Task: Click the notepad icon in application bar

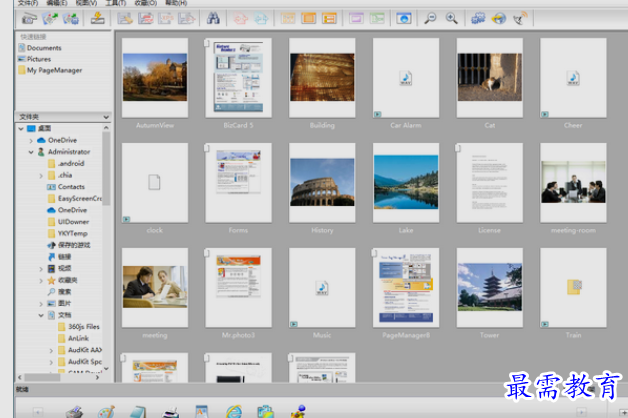Action: tap(138, 412)
